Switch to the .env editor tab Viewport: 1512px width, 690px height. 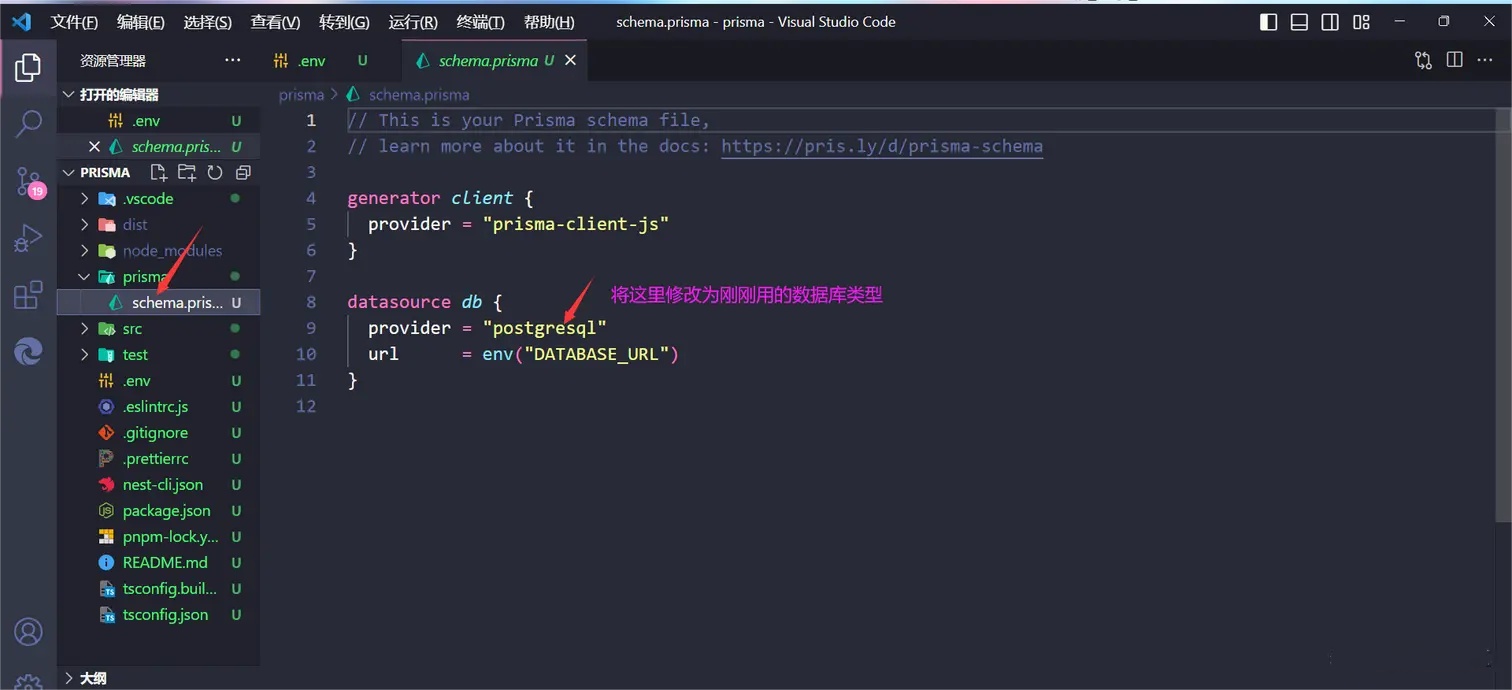click(311, 61)
